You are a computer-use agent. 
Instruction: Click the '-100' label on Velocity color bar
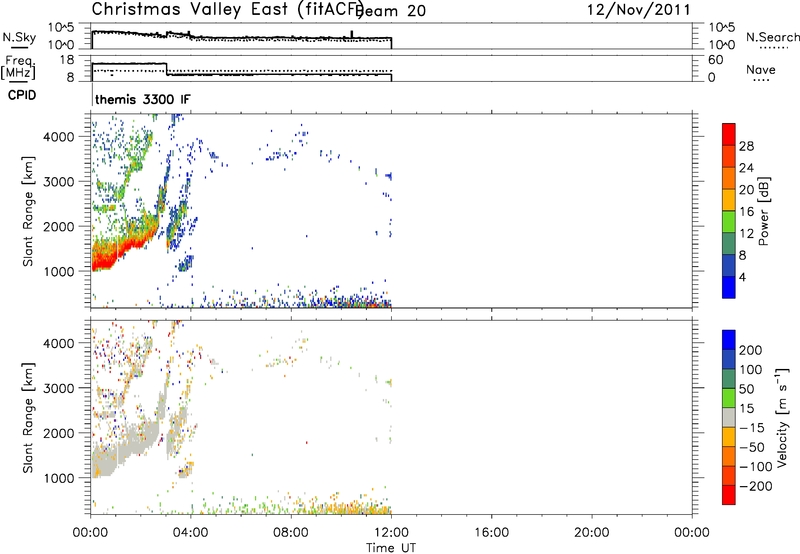click(x=756, y=466)
